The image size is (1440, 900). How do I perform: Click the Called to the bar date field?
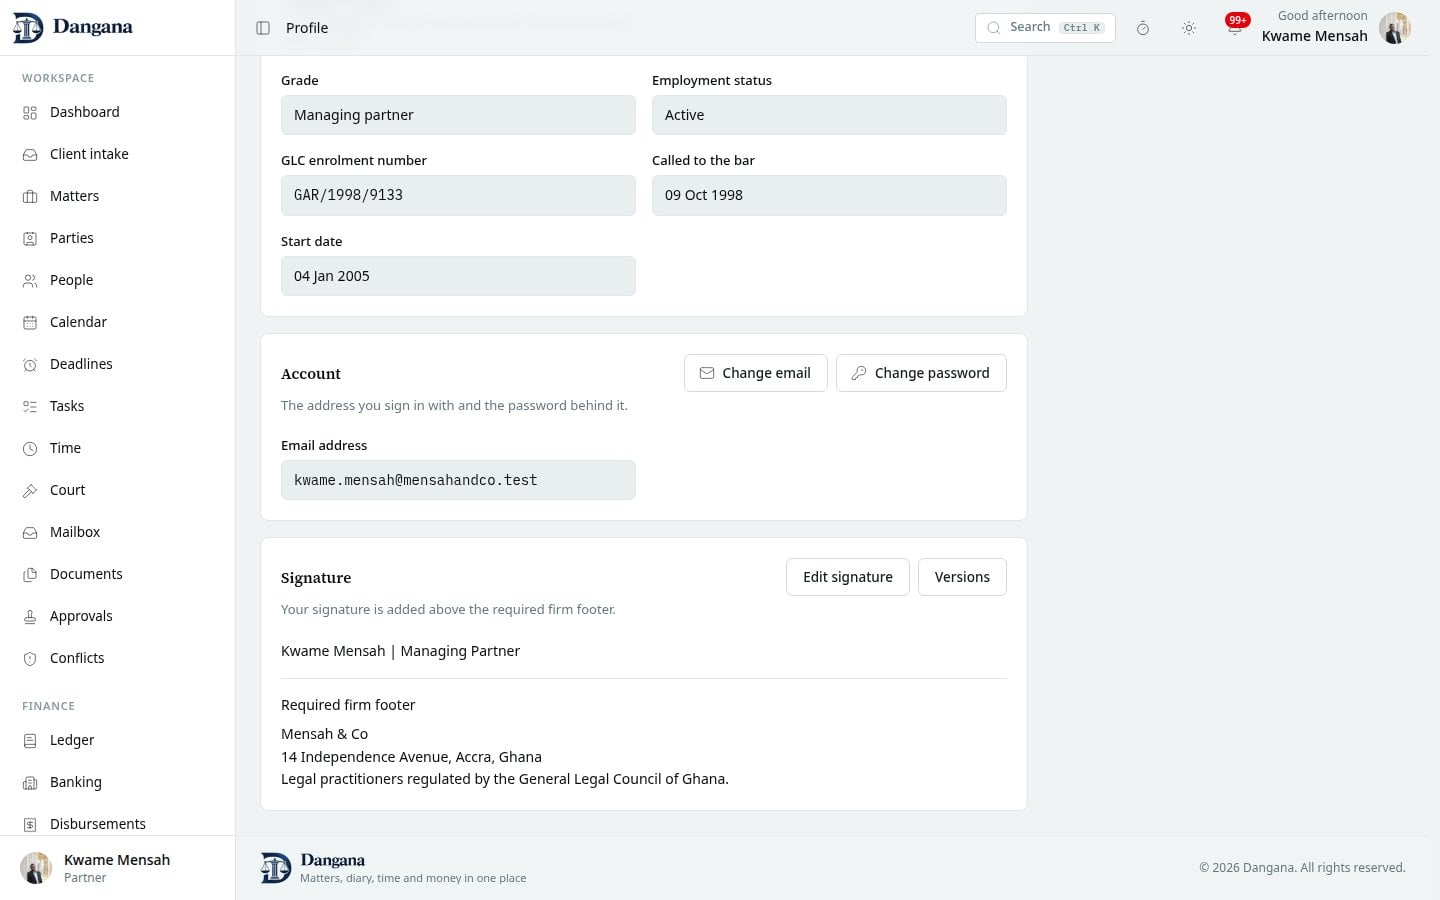[x=829, y=195]
